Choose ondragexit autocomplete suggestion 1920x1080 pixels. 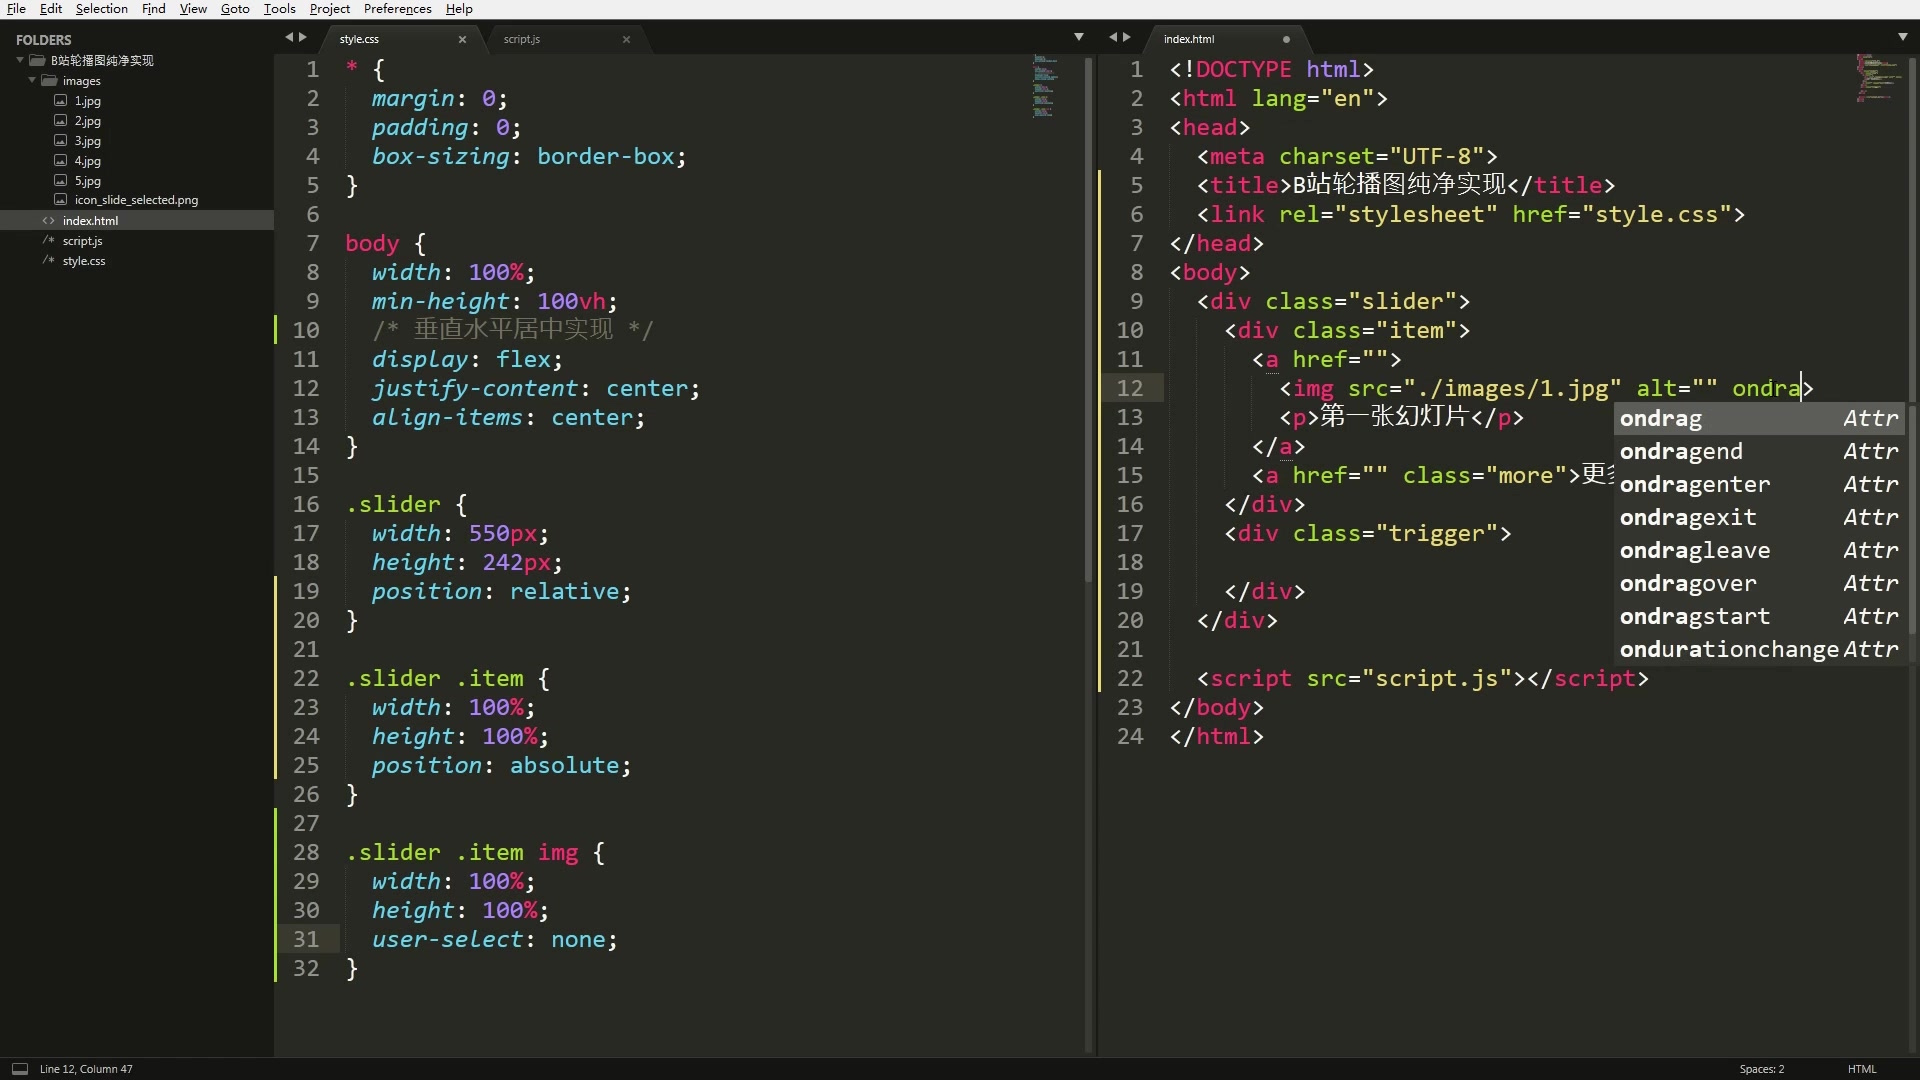click(1759, 518)
